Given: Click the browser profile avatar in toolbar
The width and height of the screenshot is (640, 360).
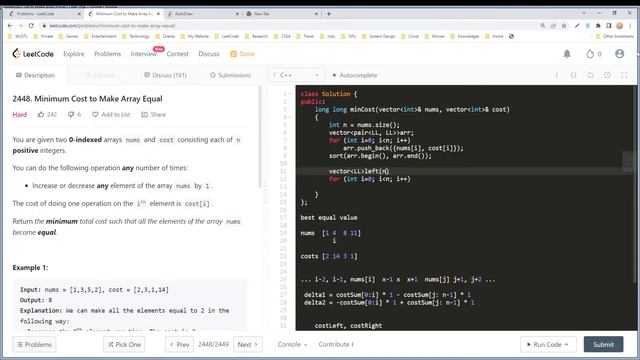Looking at the screenshot, I should pyautogui.click(x=620, y=26).
